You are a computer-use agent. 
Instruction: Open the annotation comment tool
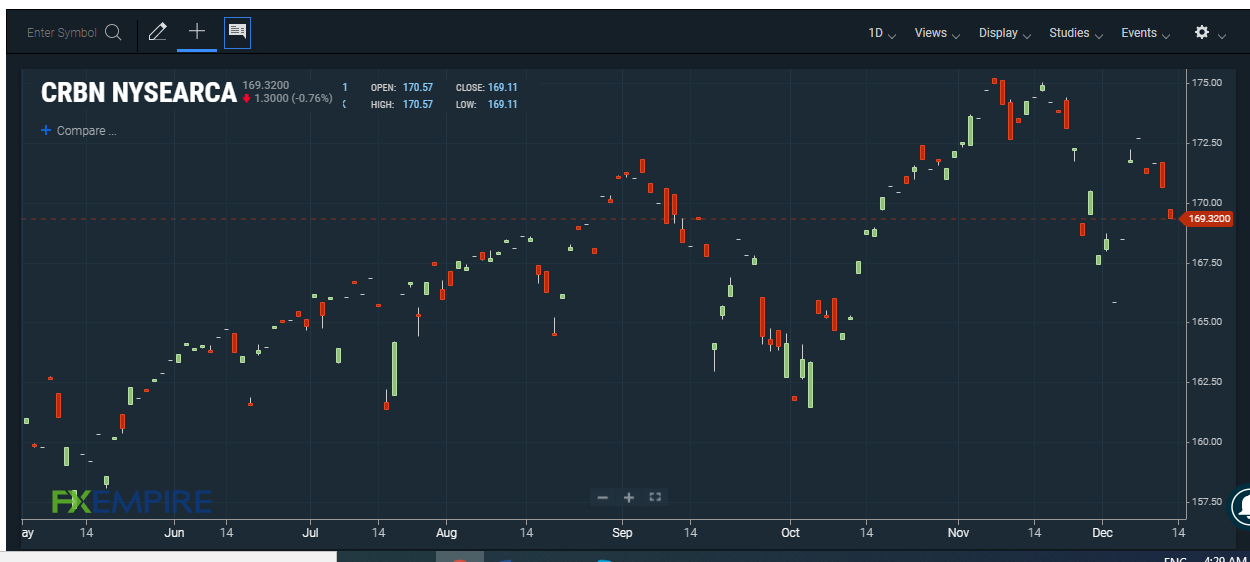[x=237, y=32]
